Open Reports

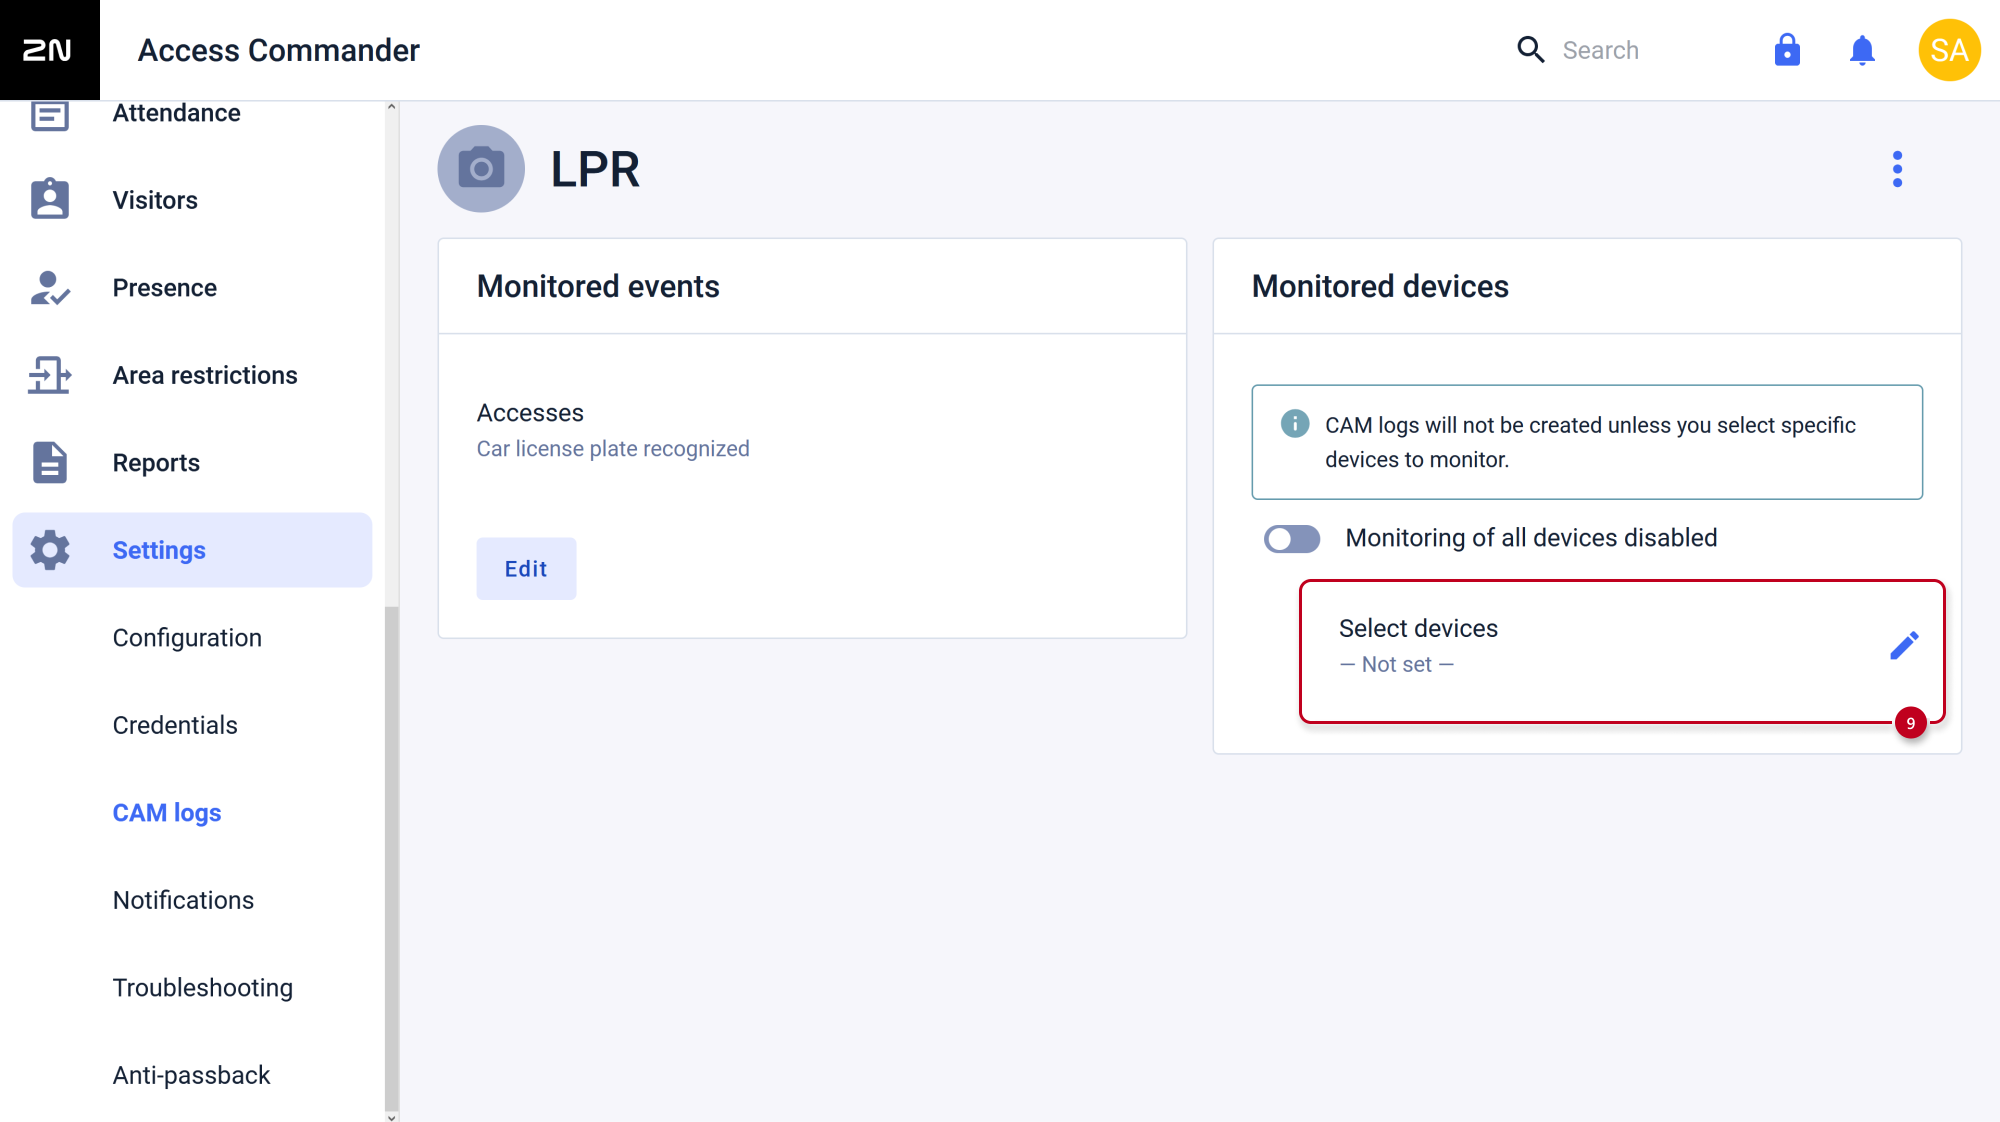(156, 463)
